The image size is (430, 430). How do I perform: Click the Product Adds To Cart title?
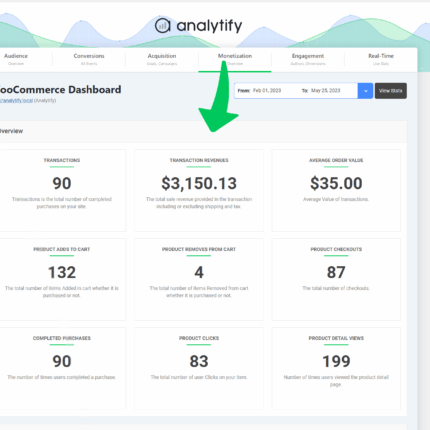(62, 249)
